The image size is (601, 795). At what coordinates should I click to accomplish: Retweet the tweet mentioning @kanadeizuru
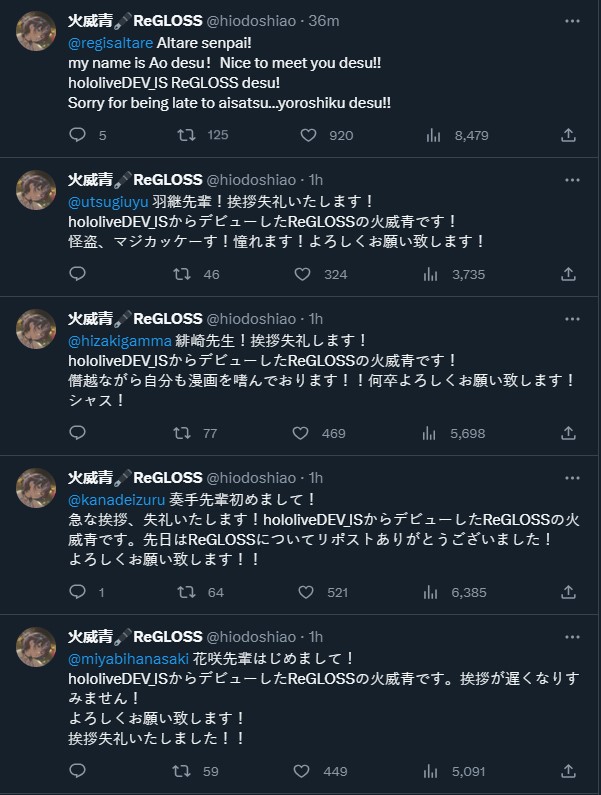(183, 592)
